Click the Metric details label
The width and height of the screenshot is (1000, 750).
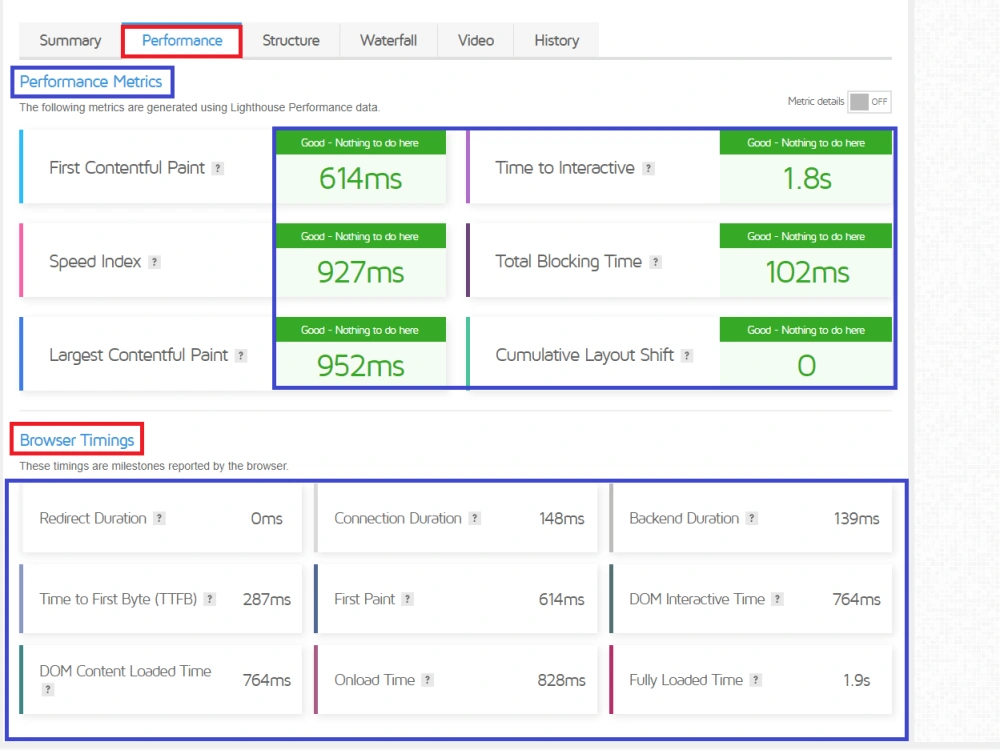[816, 101]
